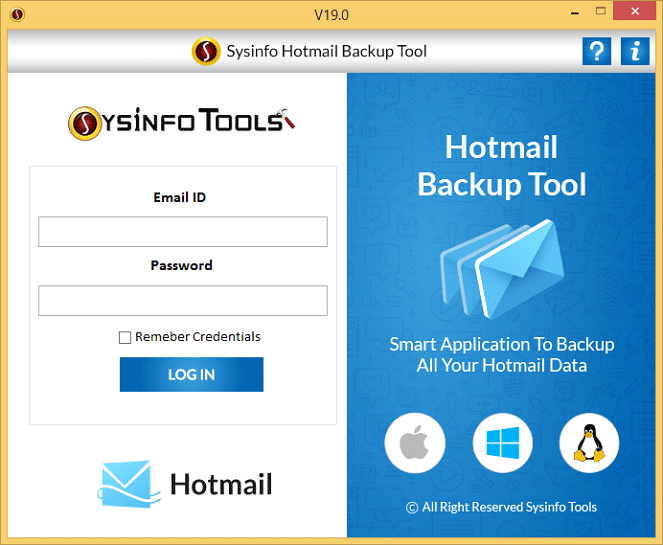
Task: Click the Hotmail Backup Tool heading
Action: coord(502,166)
